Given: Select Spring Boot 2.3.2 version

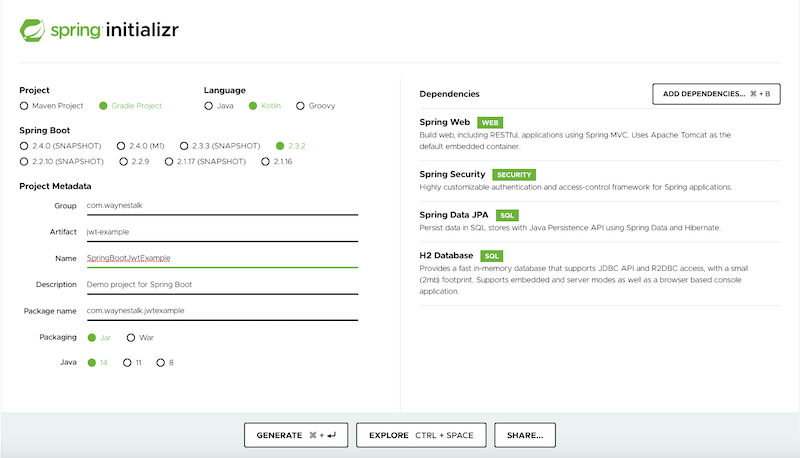Looking at the screenshot, I should click(280, 146).
